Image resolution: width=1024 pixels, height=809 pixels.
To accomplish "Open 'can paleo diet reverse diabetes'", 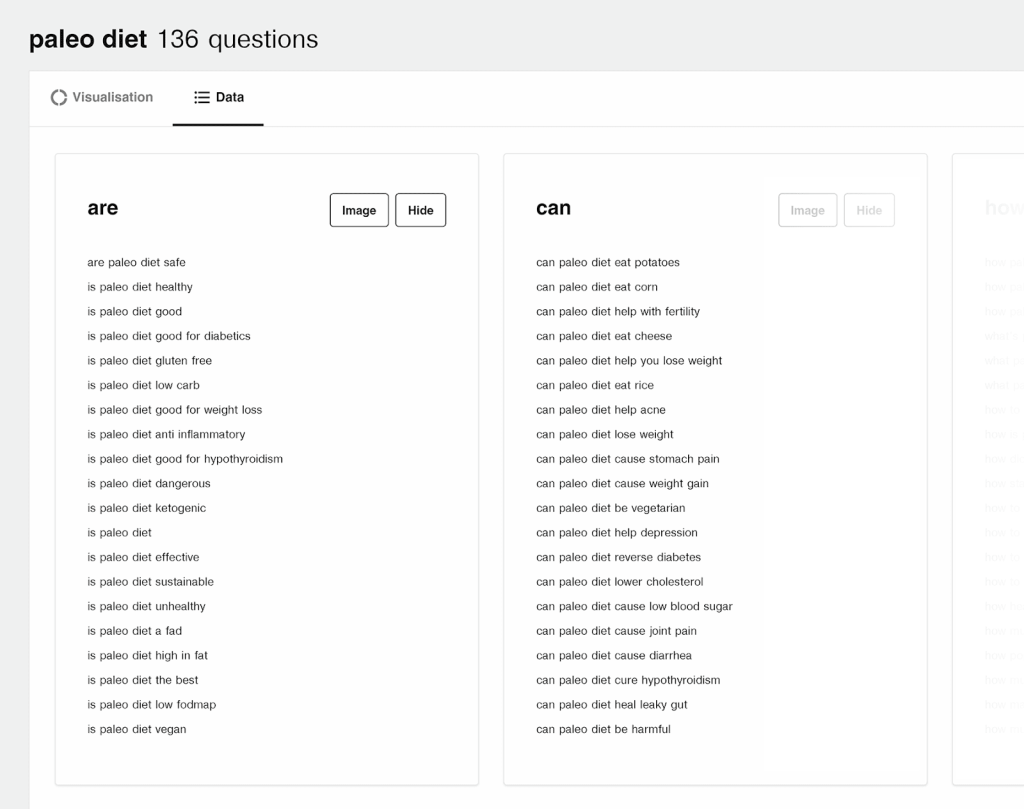I will 618,557.
